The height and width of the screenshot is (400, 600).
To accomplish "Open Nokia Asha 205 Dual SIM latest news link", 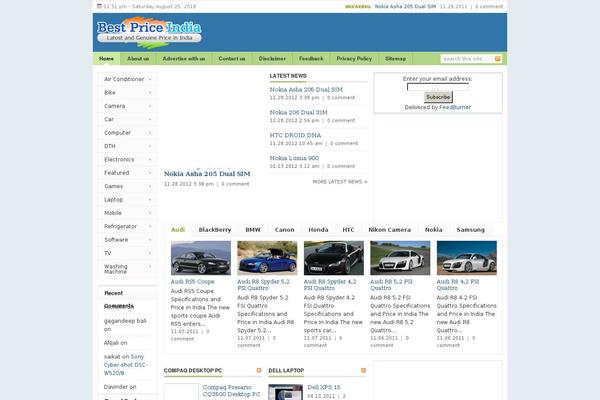I will click(306, 90).
